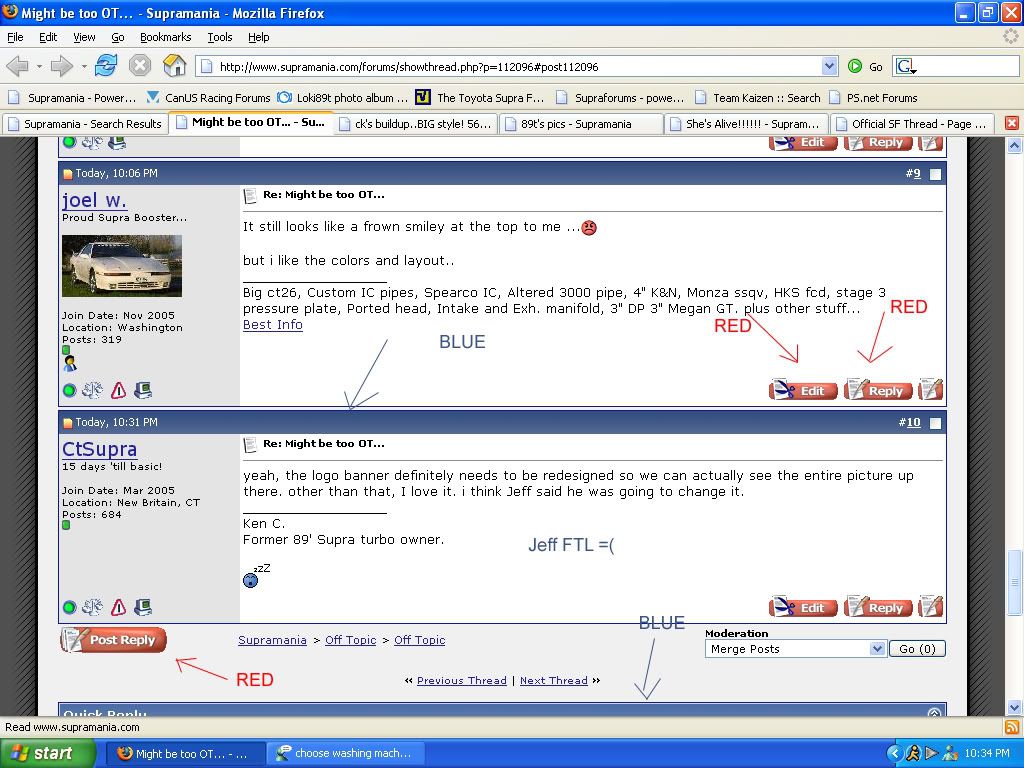Screen dimensions: 1024x768
Task: Open the File menu
Action: 15,37
